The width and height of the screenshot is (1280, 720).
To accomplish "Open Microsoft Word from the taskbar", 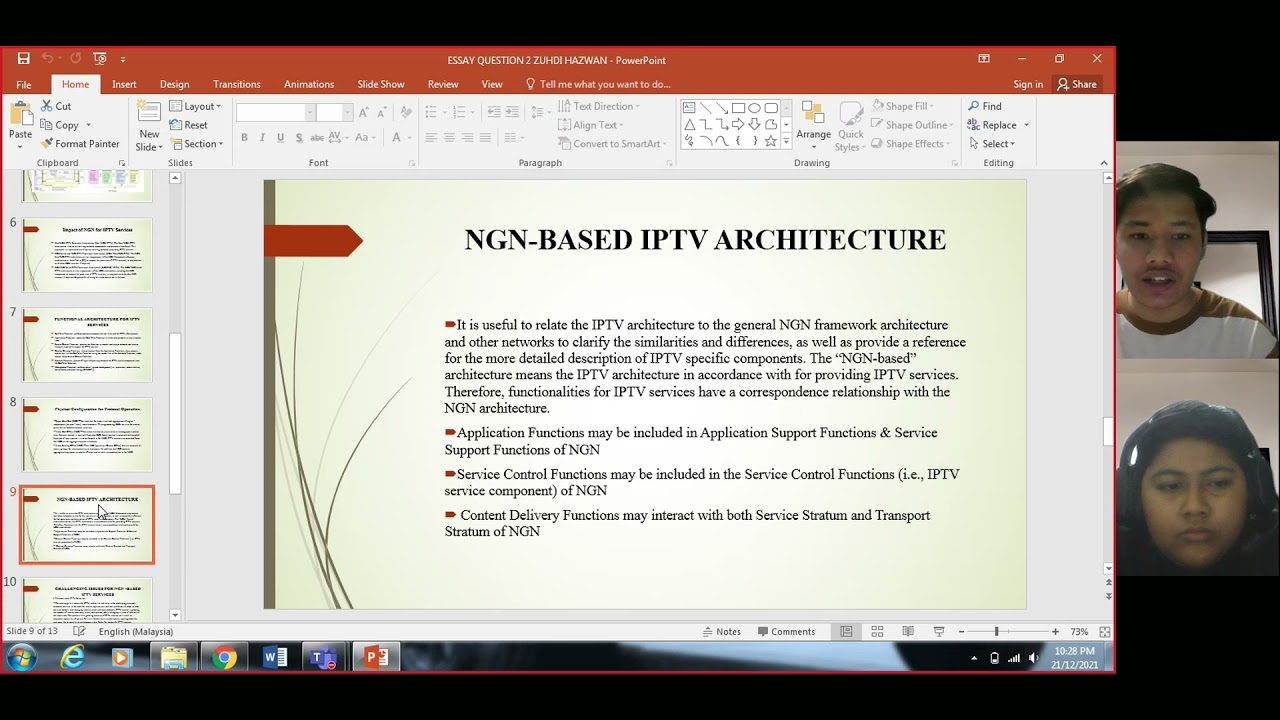I will (275, 657).
